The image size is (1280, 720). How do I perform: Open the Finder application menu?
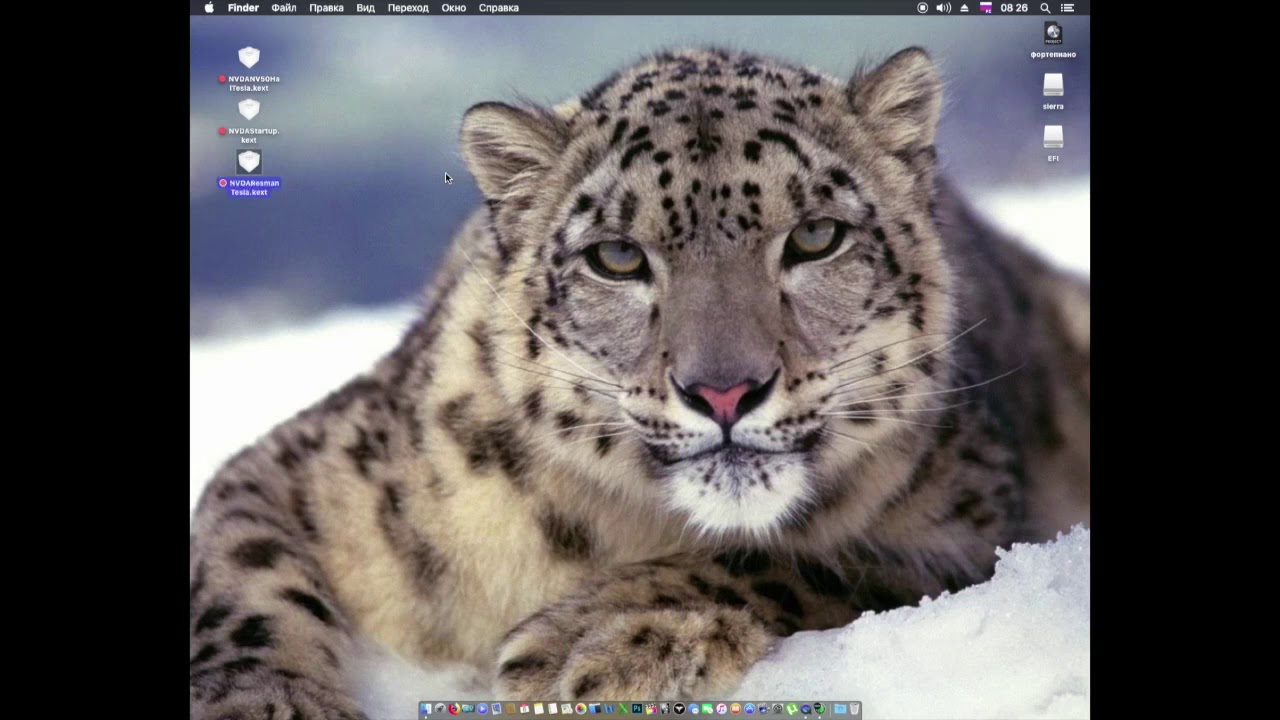[243, 8]
